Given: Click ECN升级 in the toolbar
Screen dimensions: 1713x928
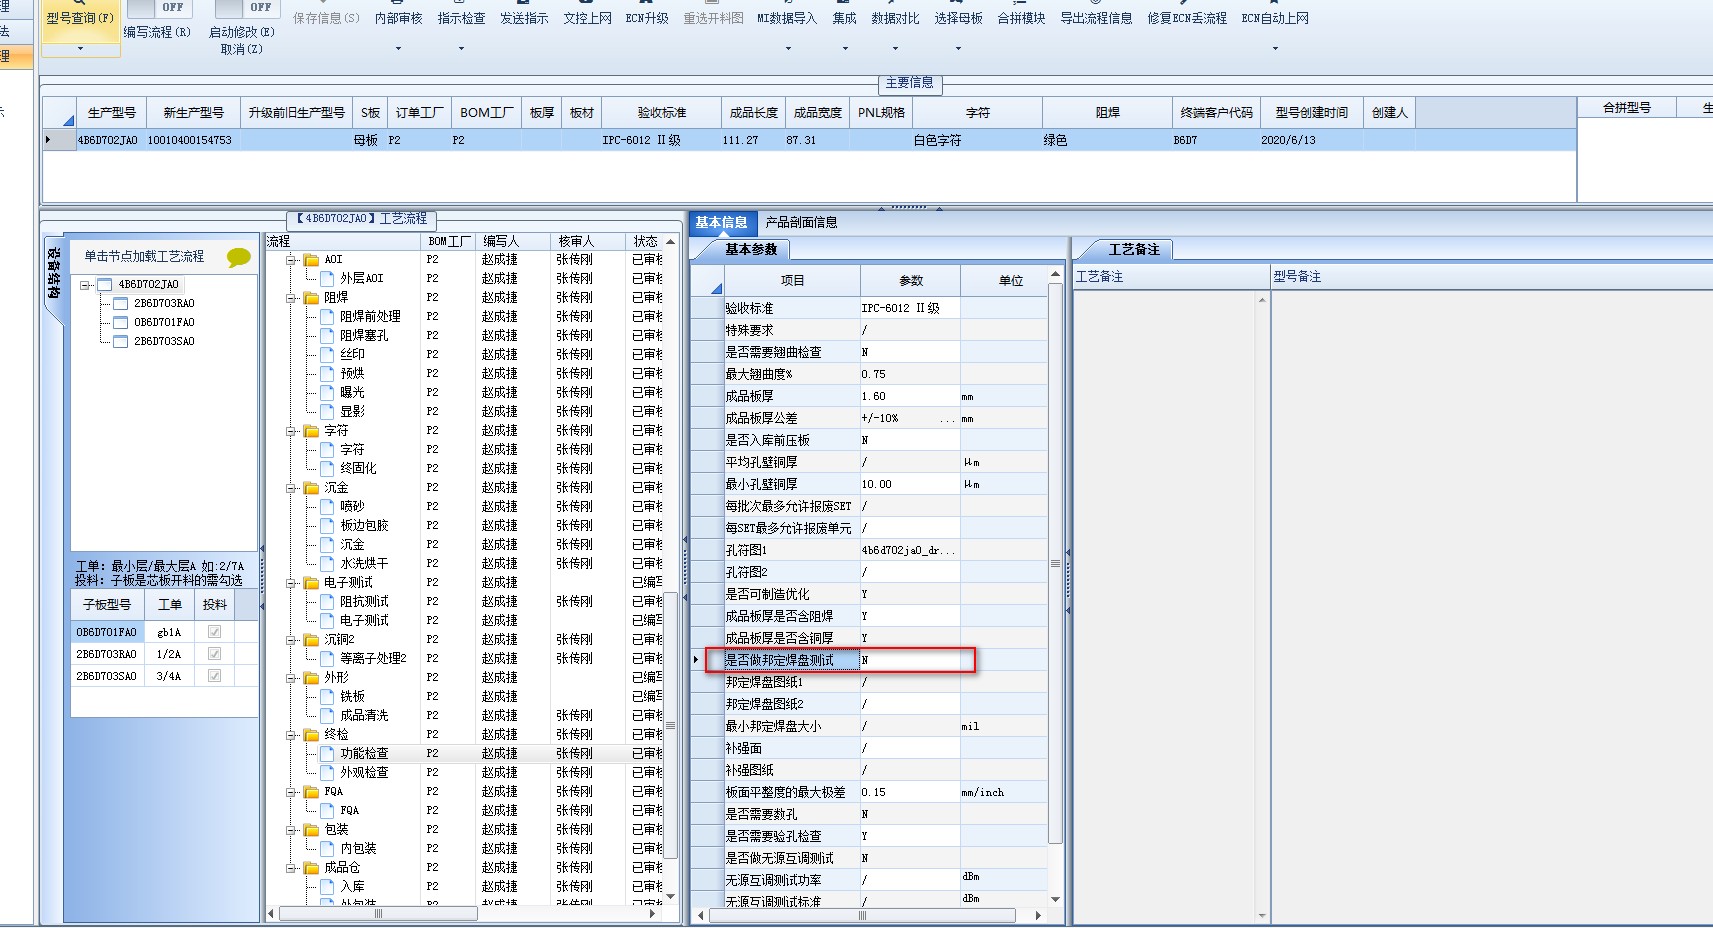Looking at the screenshot, I should click(647, 18).
